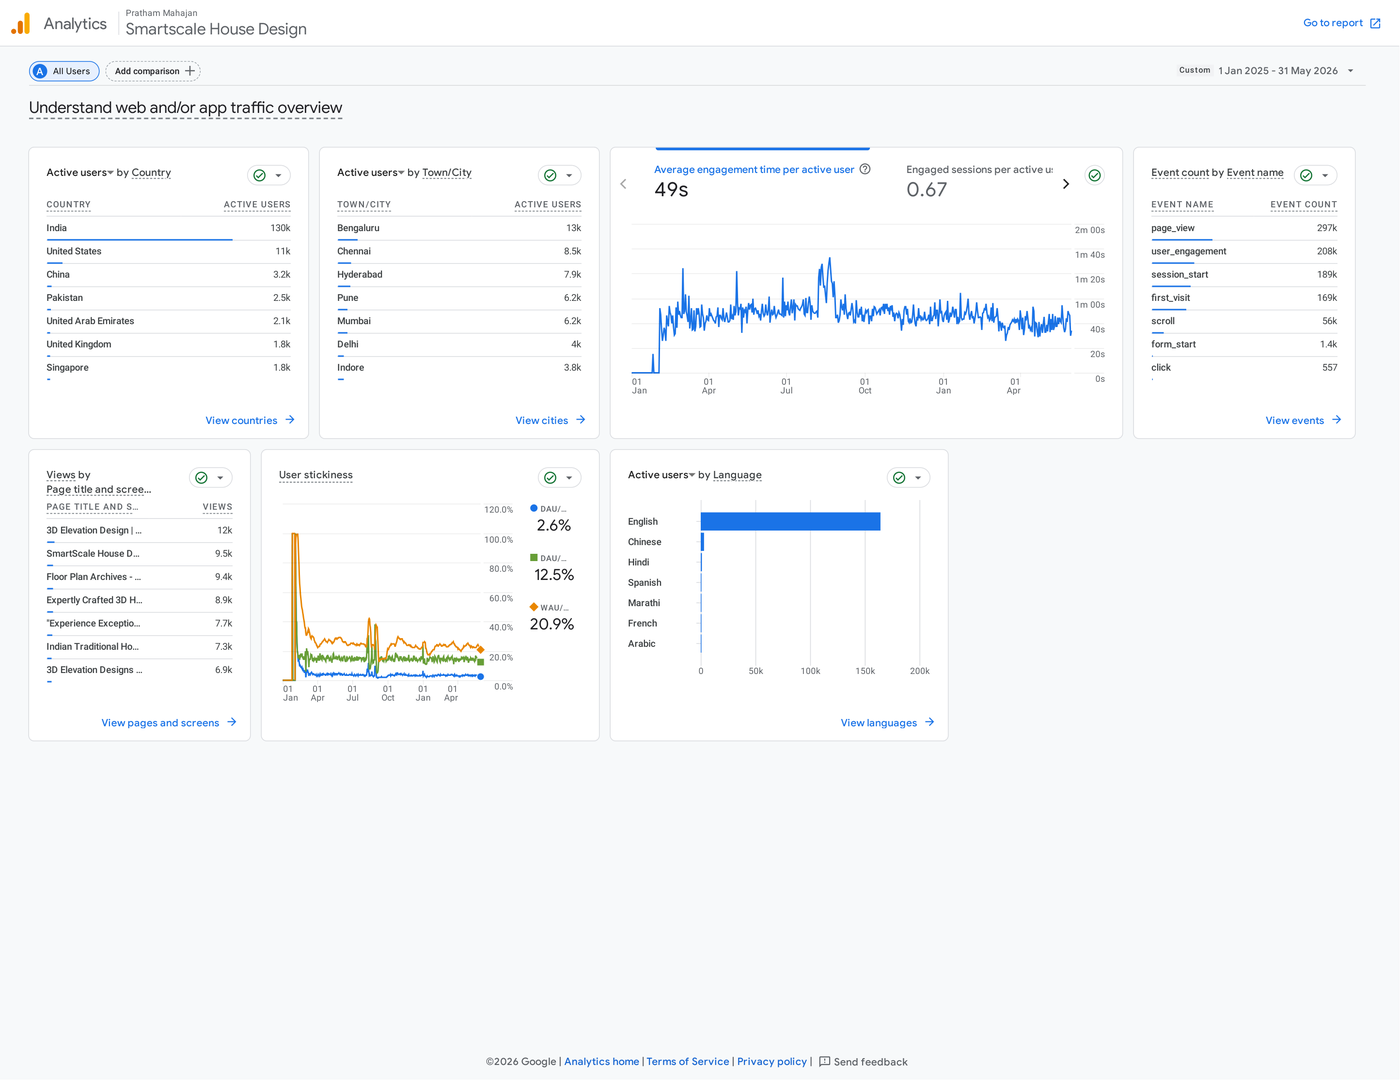Click the green check status icon in Town/City card

pos(550,175)
